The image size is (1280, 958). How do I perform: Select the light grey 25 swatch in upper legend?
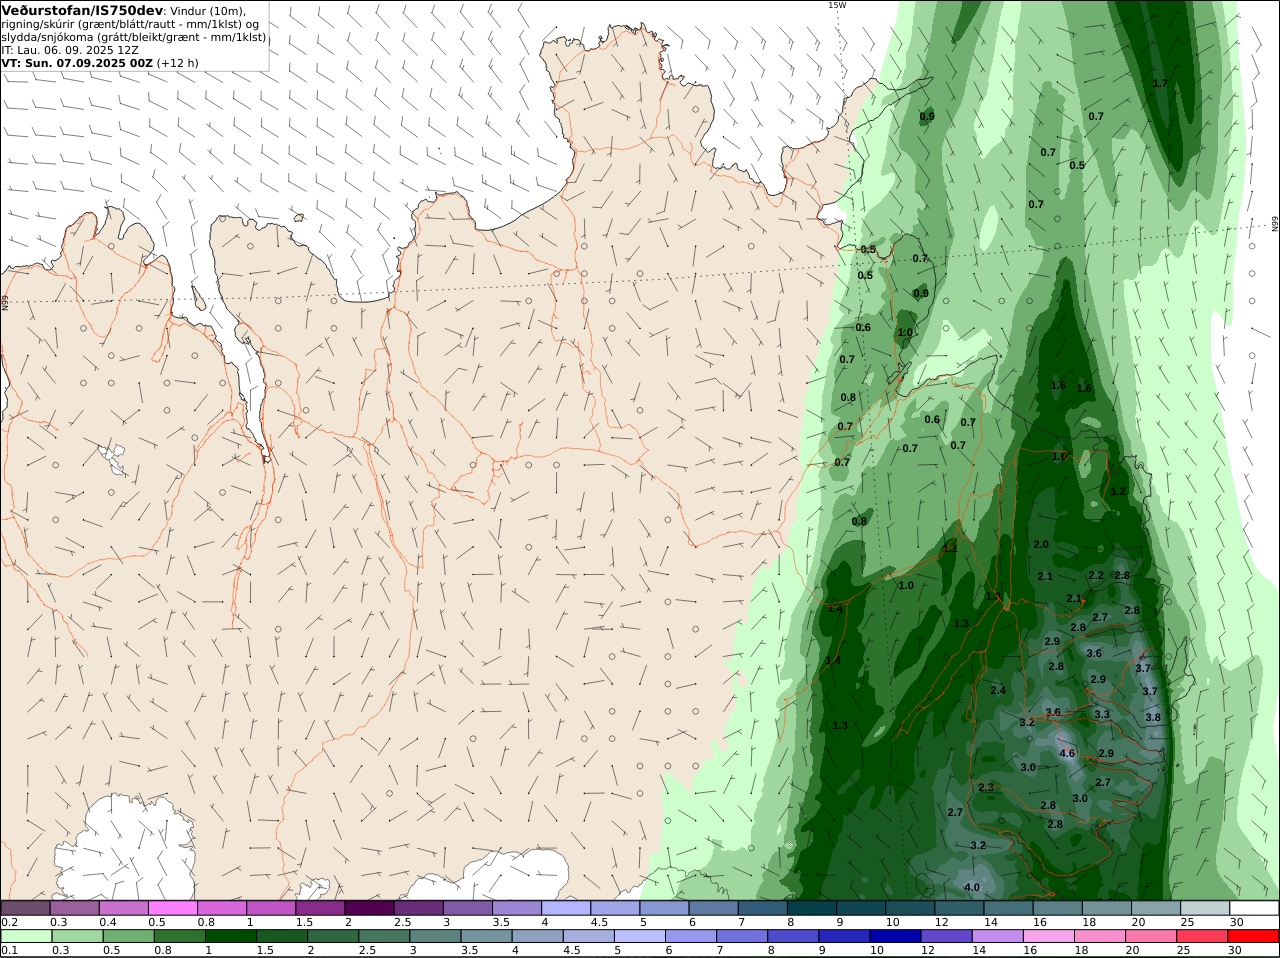tap(1205, 908)
